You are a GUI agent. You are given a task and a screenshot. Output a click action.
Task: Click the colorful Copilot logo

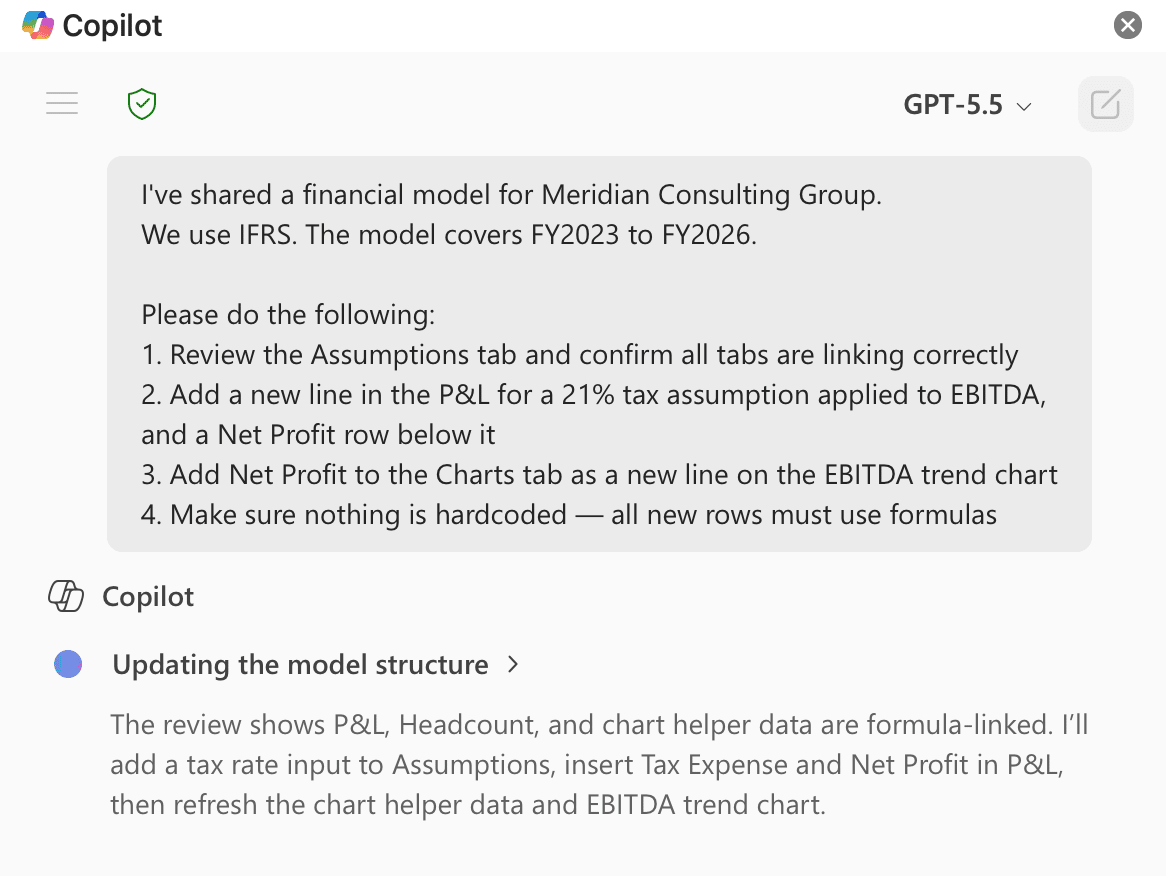click(x=38, y=25)
